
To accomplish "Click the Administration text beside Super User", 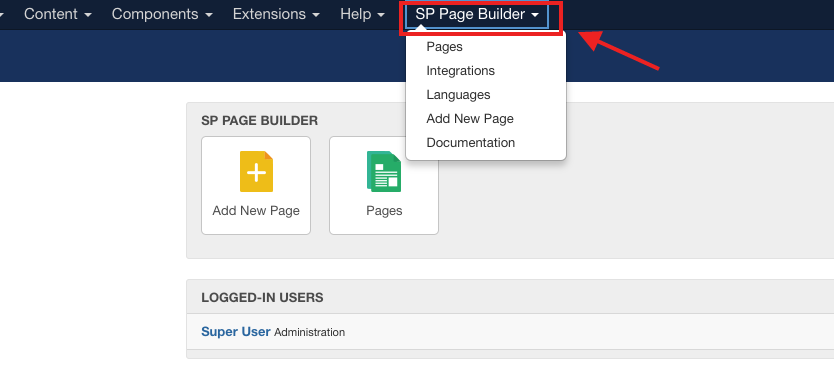I will click(310, 333).
